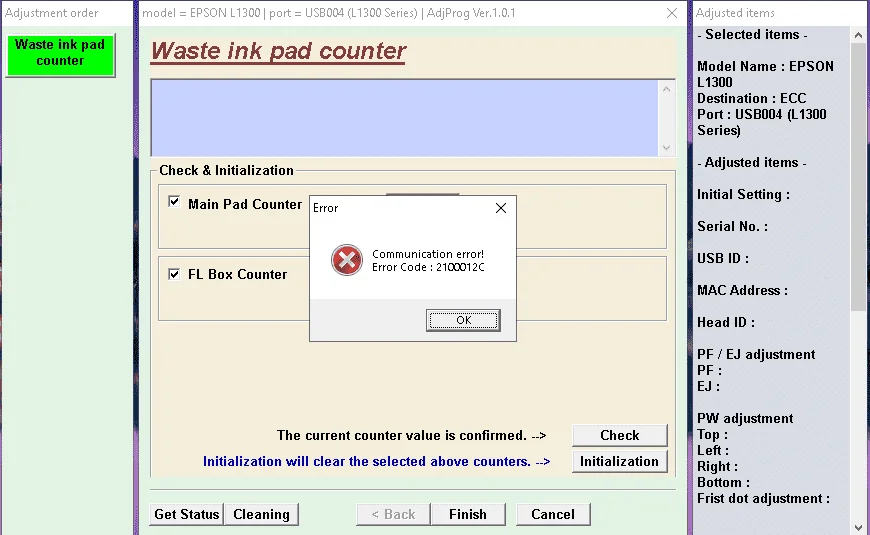Click 'MAC Address :' entry

[742, 290]
